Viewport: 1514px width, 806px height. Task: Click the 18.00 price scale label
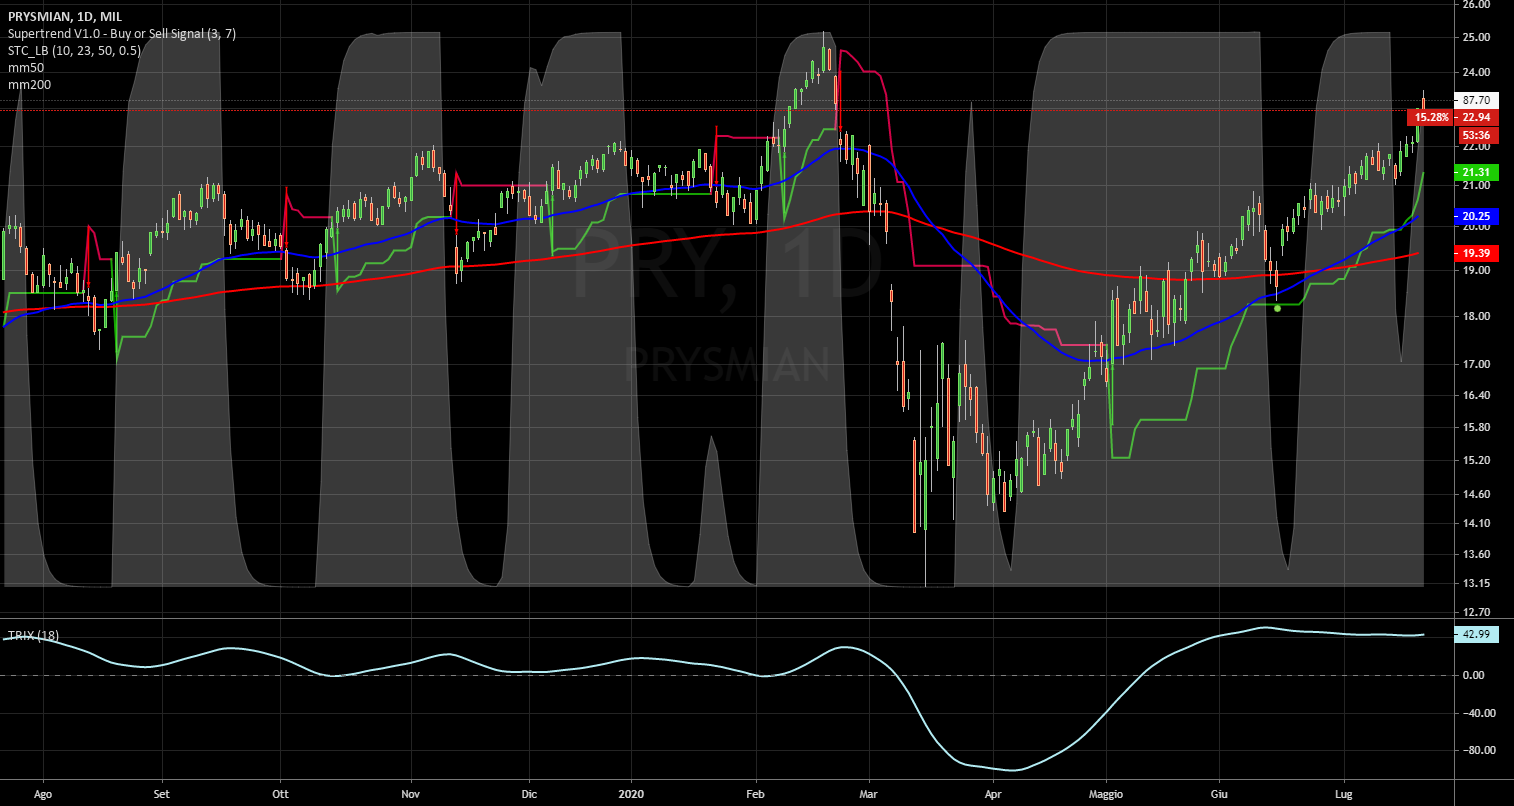click(1476, 317)
